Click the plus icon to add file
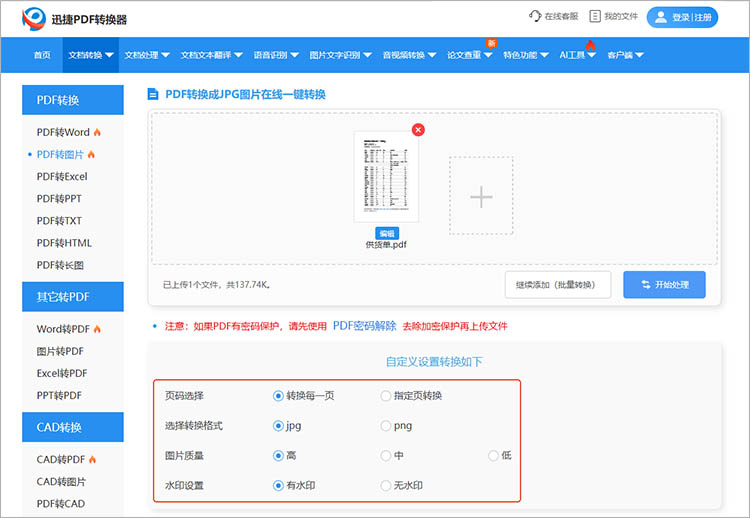The width and height of the screenshot is (750, 518). tap(481, 197)
